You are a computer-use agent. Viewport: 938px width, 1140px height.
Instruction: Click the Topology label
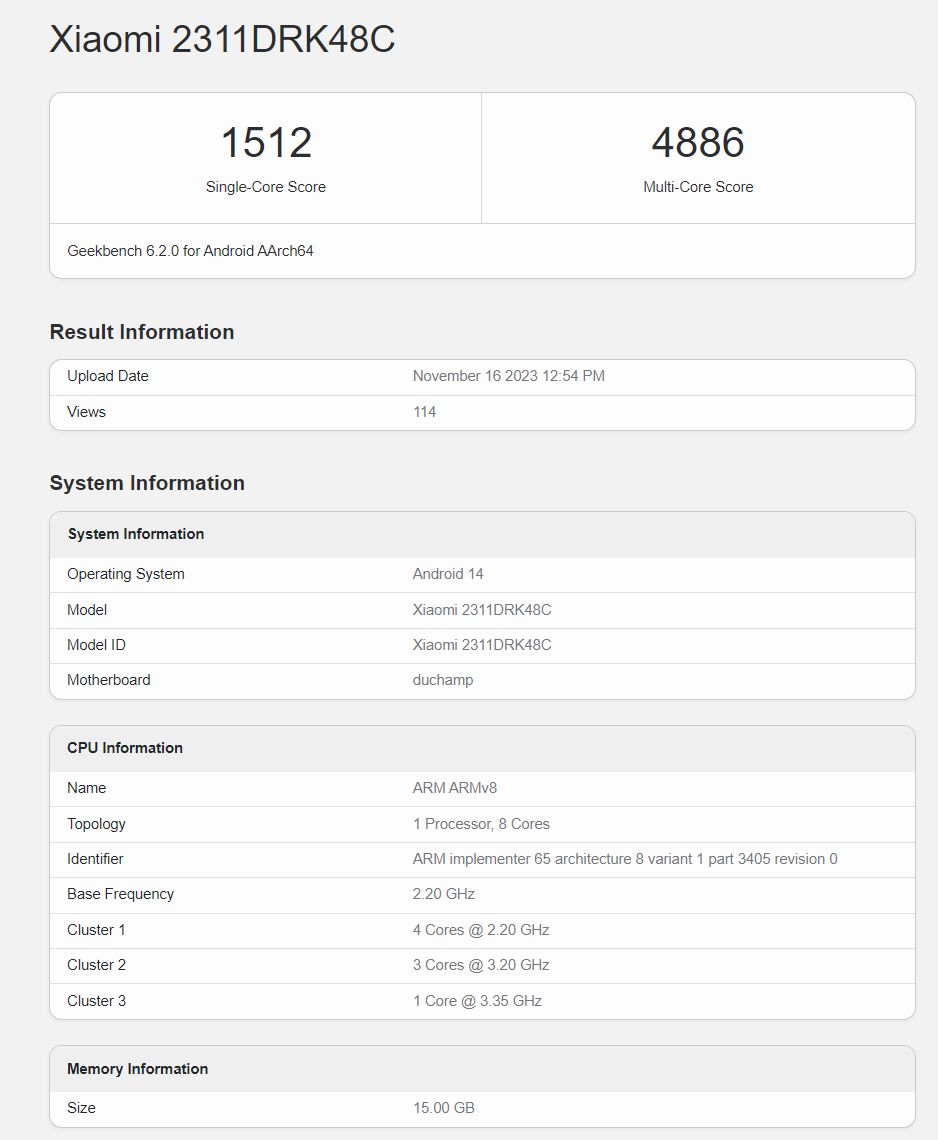(x=97, y=824)
